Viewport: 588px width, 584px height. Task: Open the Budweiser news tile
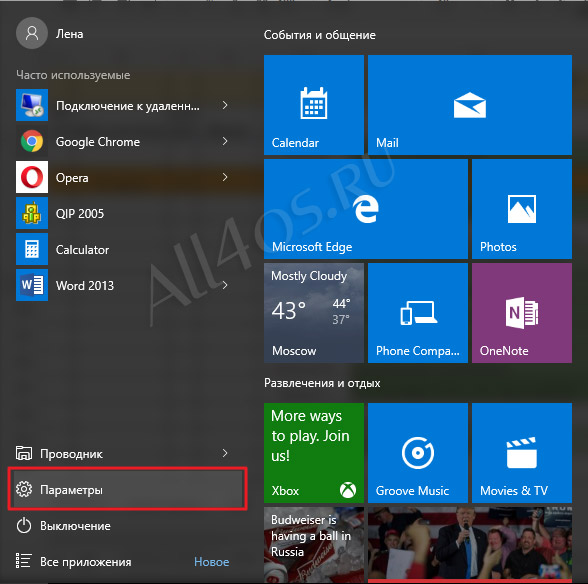[x=314, y=545]
